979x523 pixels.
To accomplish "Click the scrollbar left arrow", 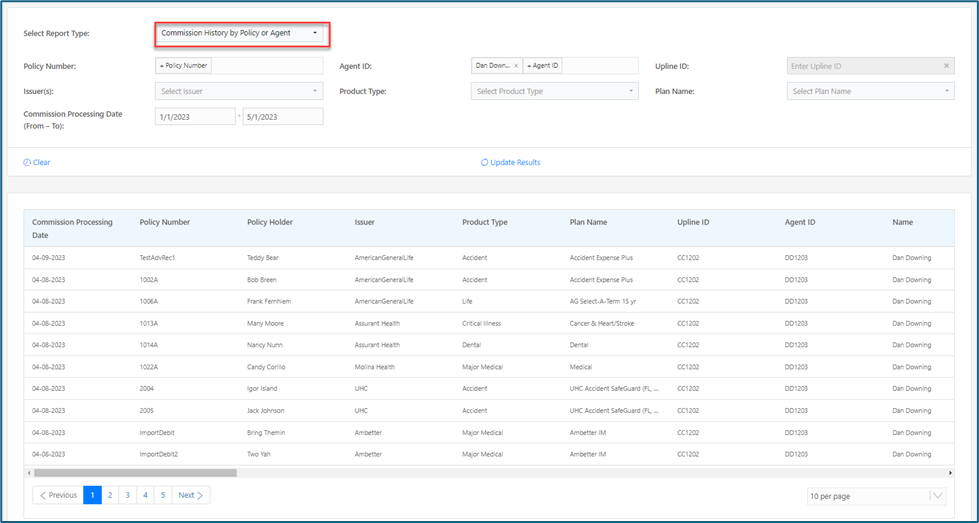I will pyautogui.click(x=28, y=473).
